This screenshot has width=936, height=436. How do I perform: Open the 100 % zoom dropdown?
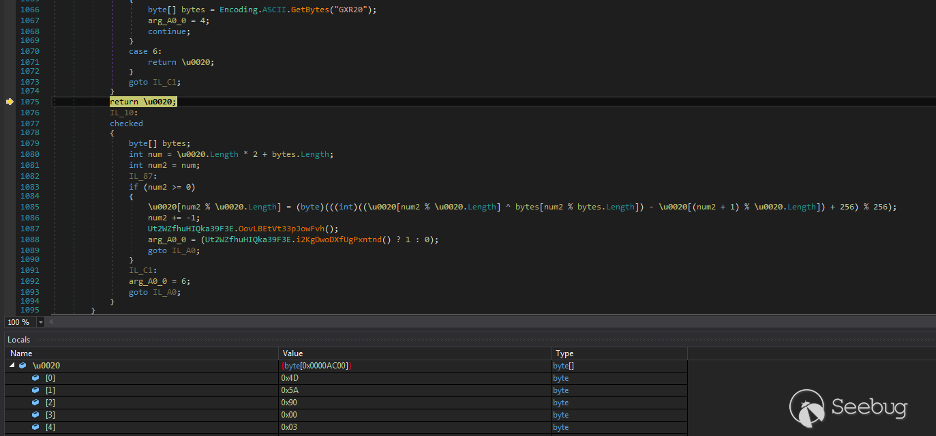click(x=41, y=322)
